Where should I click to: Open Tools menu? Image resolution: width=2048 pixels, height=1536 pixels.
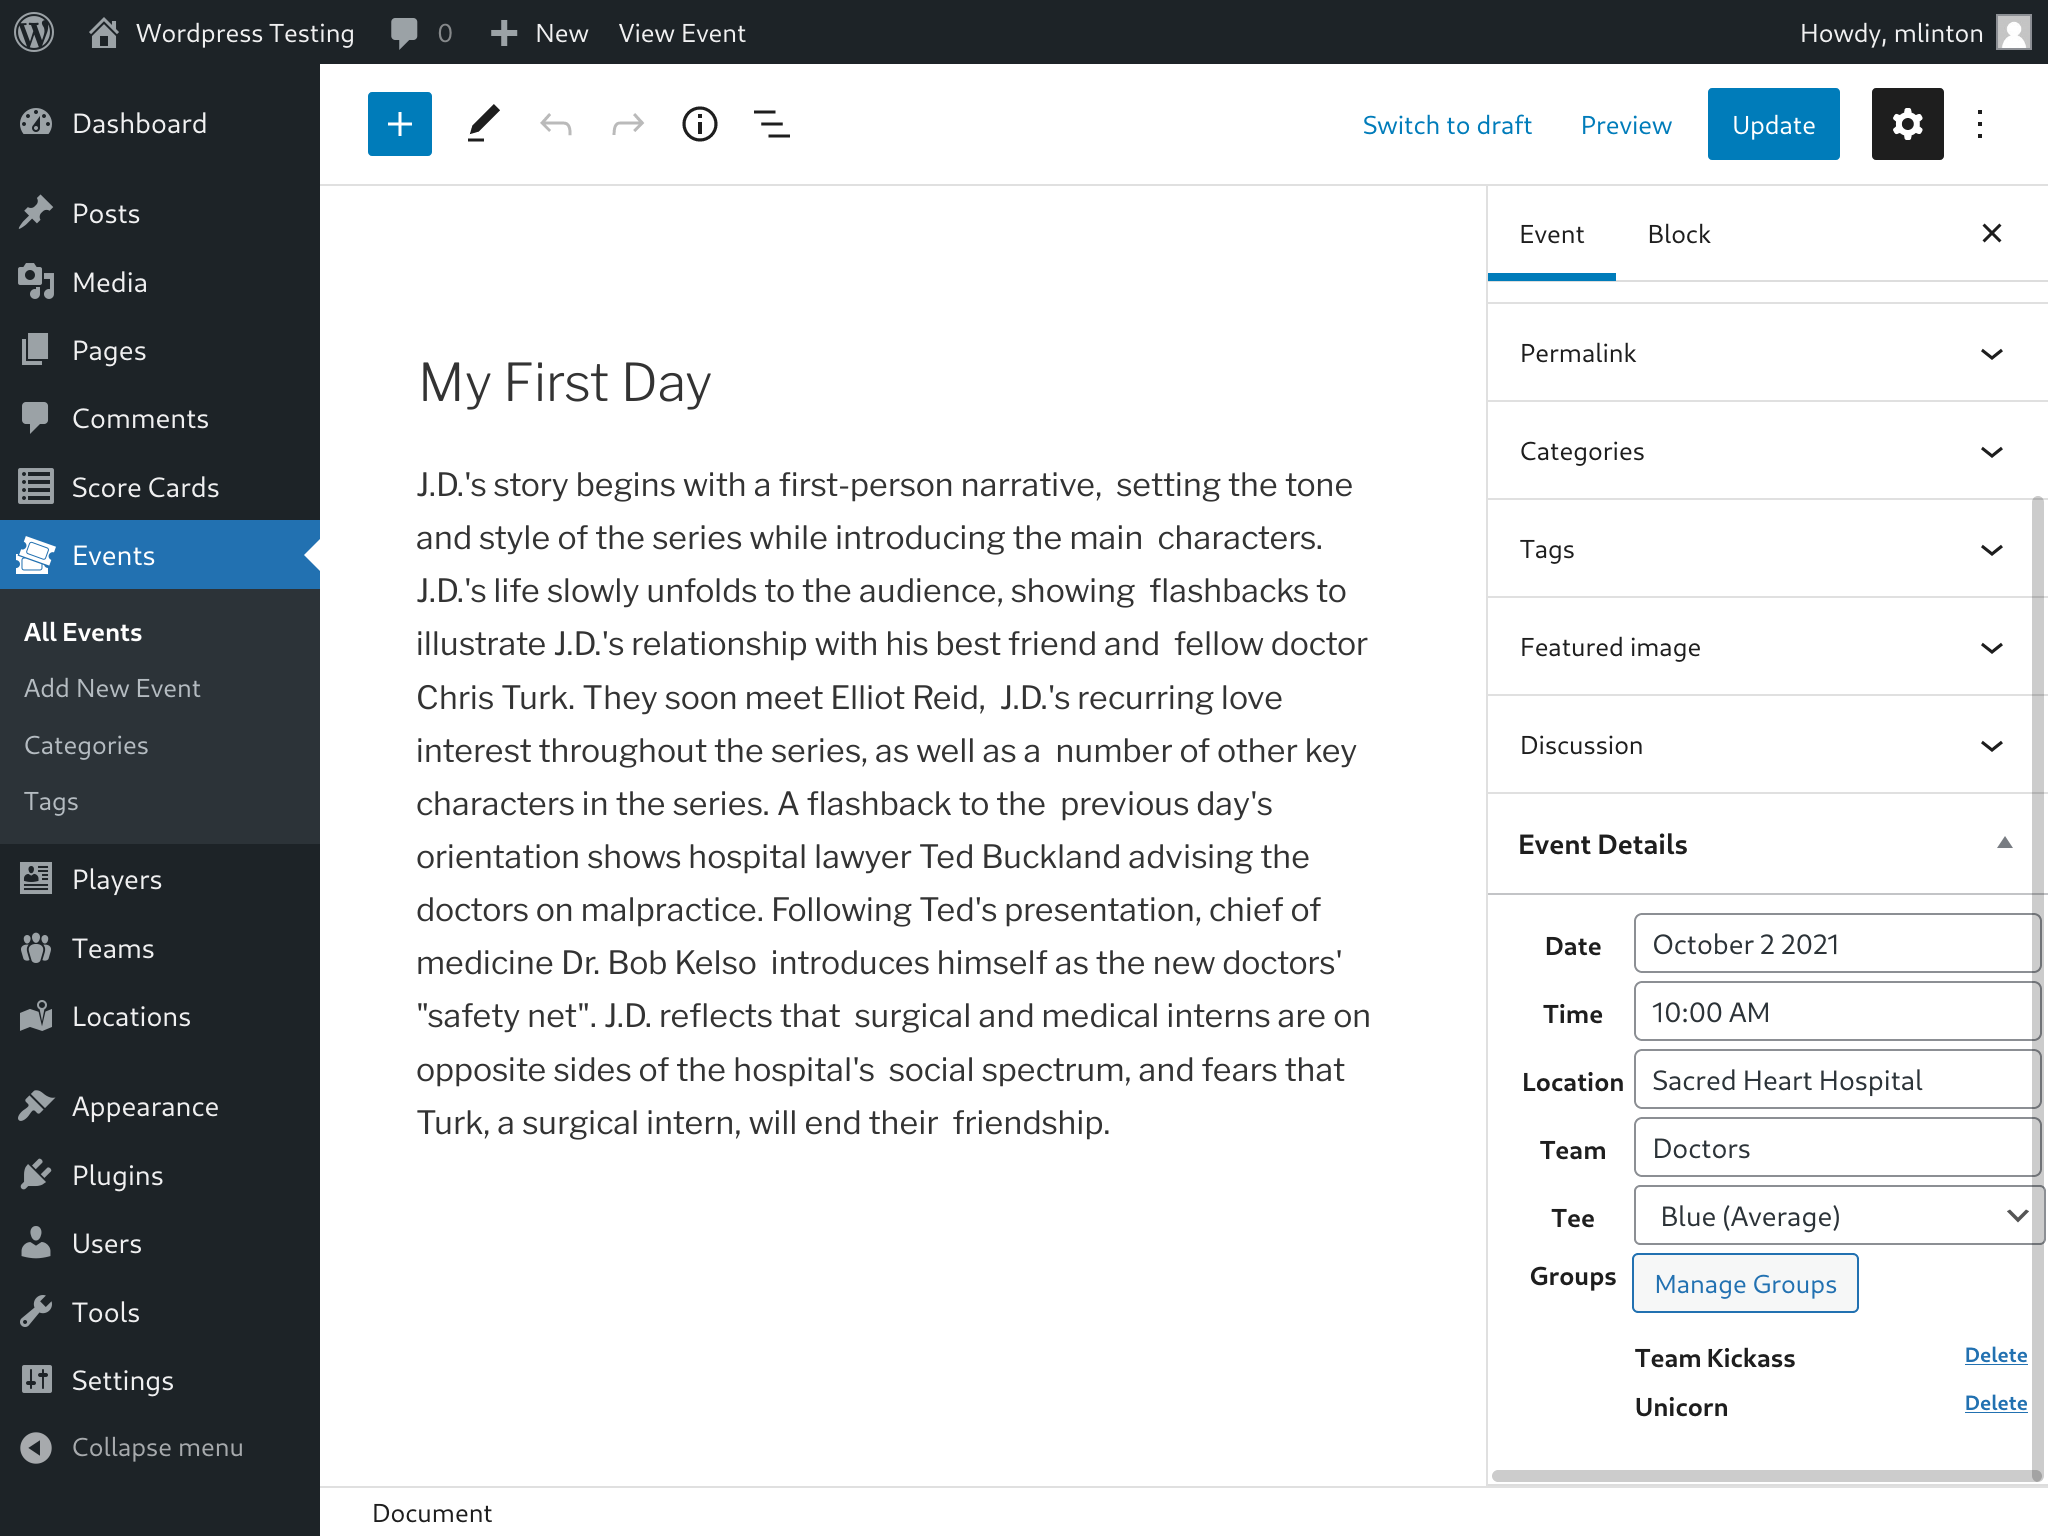click(160, 1311)
